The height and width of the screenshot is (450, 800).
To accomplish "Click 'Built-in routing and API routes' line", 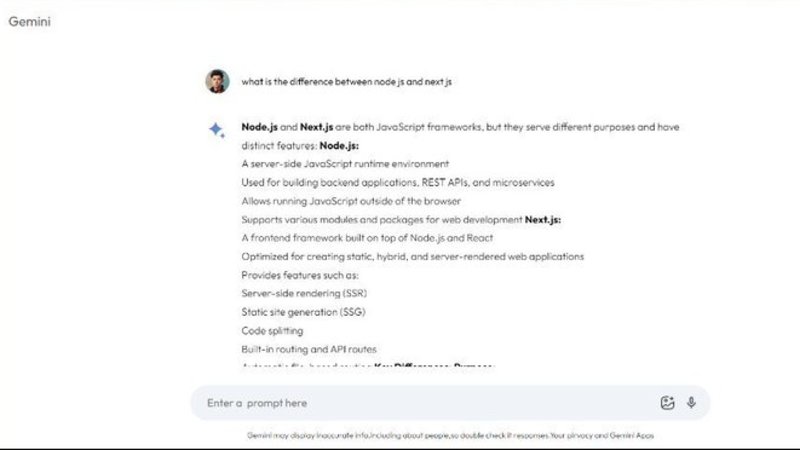I will click(310, 349).
